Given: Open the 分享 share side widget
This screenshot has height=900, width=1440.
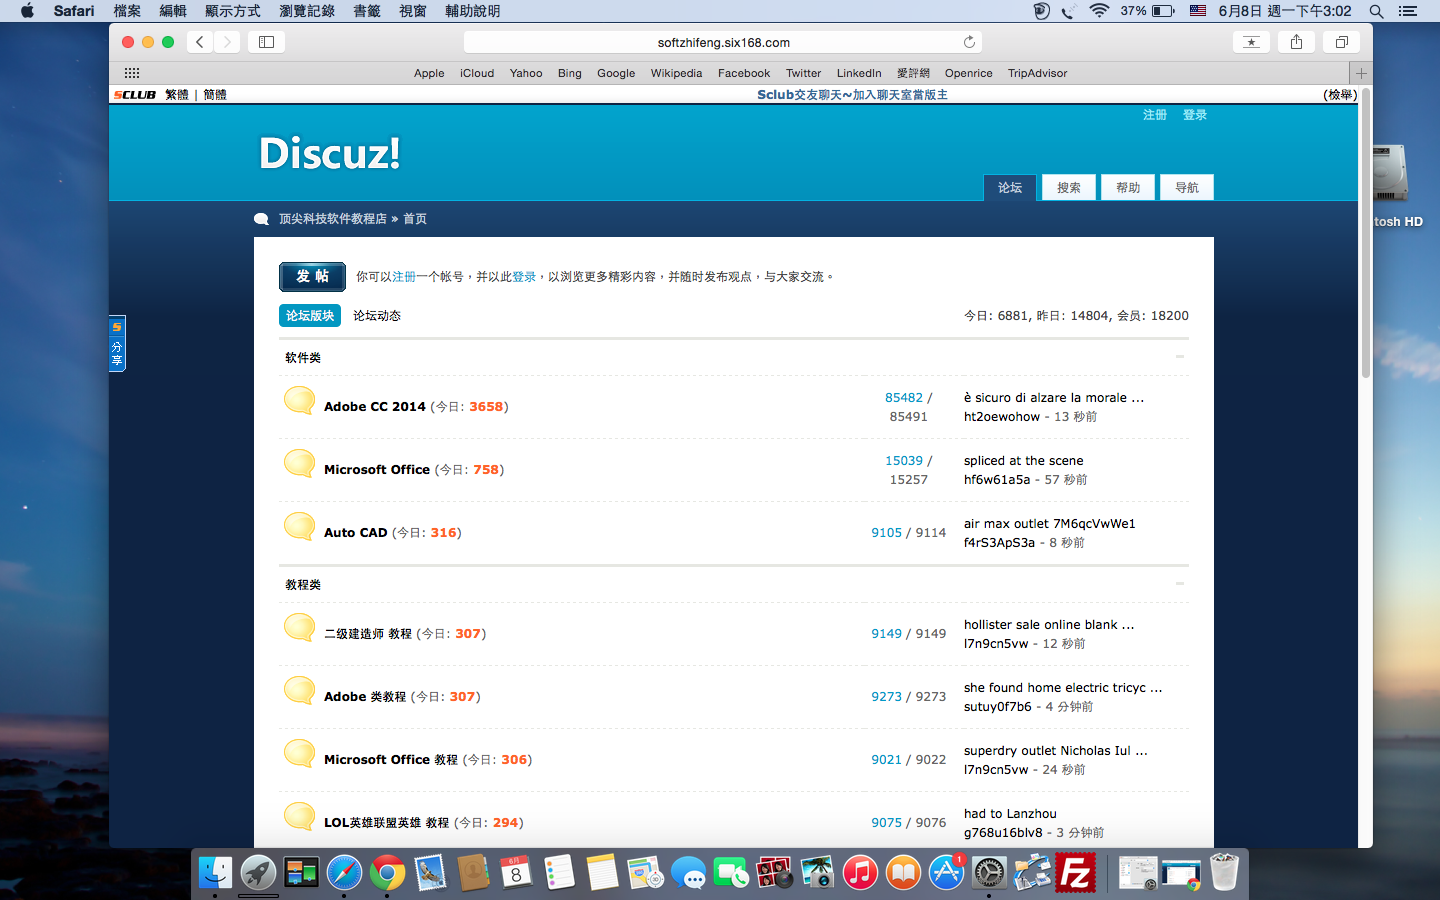Looking at the screenshot, I should [x=117, y=344].
